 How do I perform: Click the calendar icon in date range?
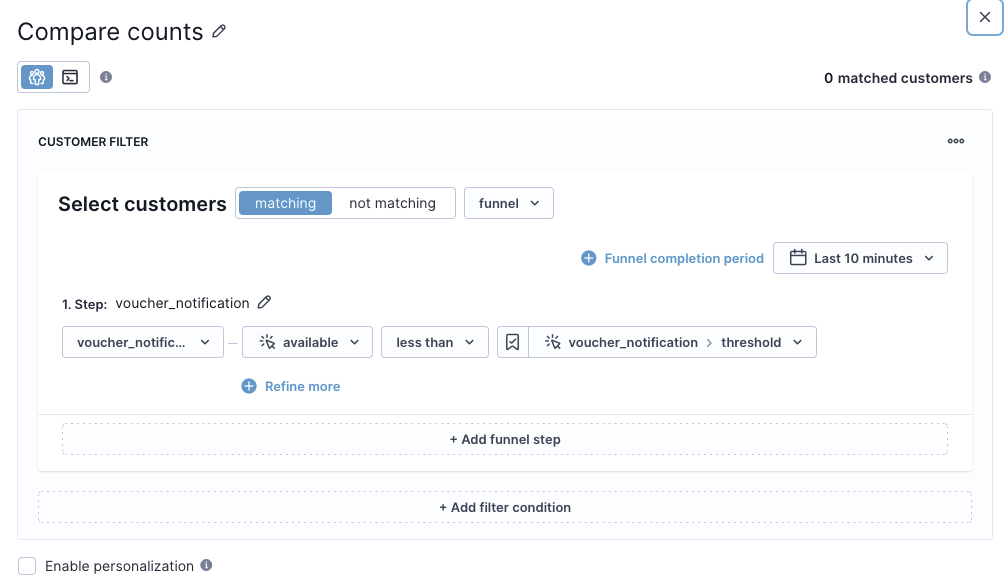coord(798,258)
